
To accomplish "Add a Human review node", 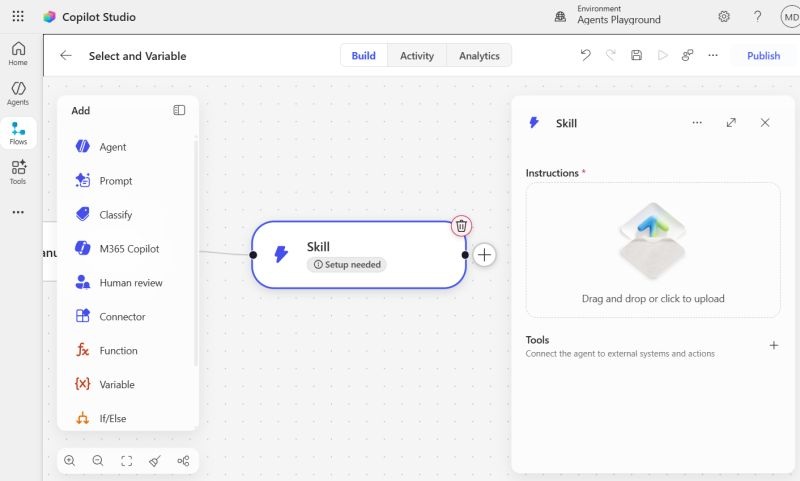I will tap(131, 283).
